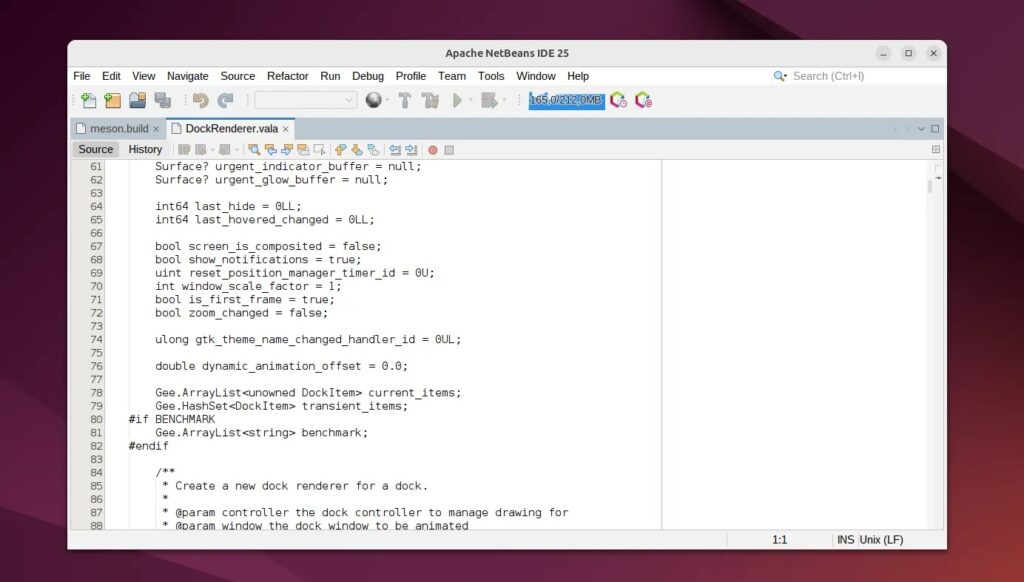Viewport: 1024px width, 582px height.
Task: Select the Undo icon in the toolbar
Action: 202,100
